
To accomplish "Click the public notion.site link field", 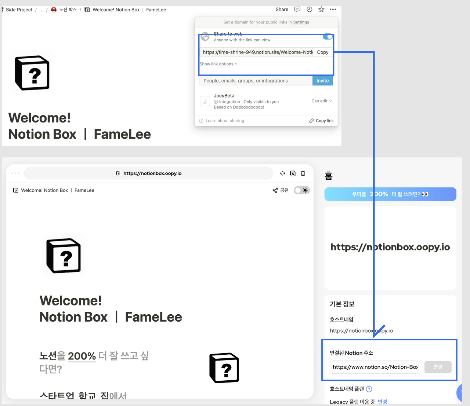I will (257, 52).
